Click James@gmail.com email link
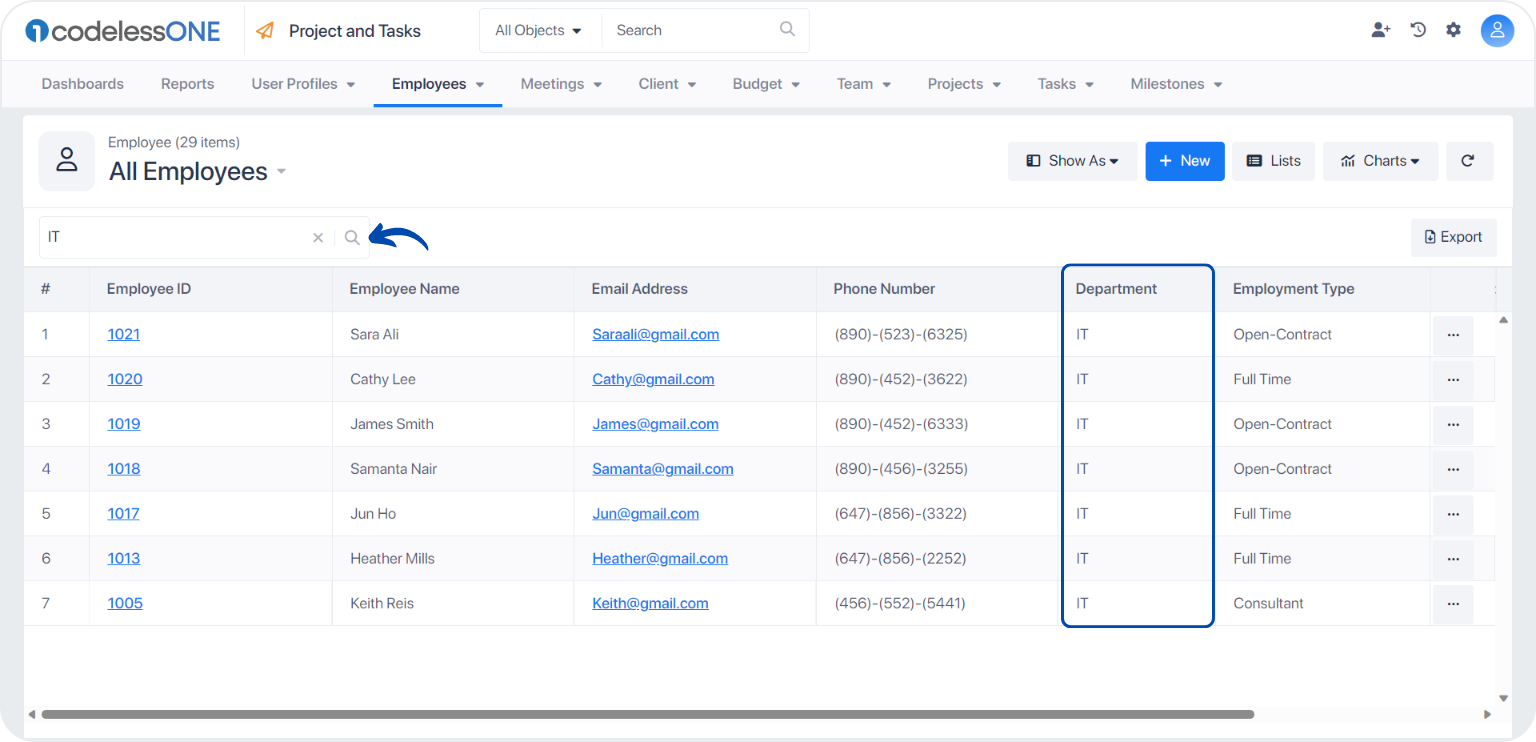1536x742 pixels. click(x=655, y=424)
